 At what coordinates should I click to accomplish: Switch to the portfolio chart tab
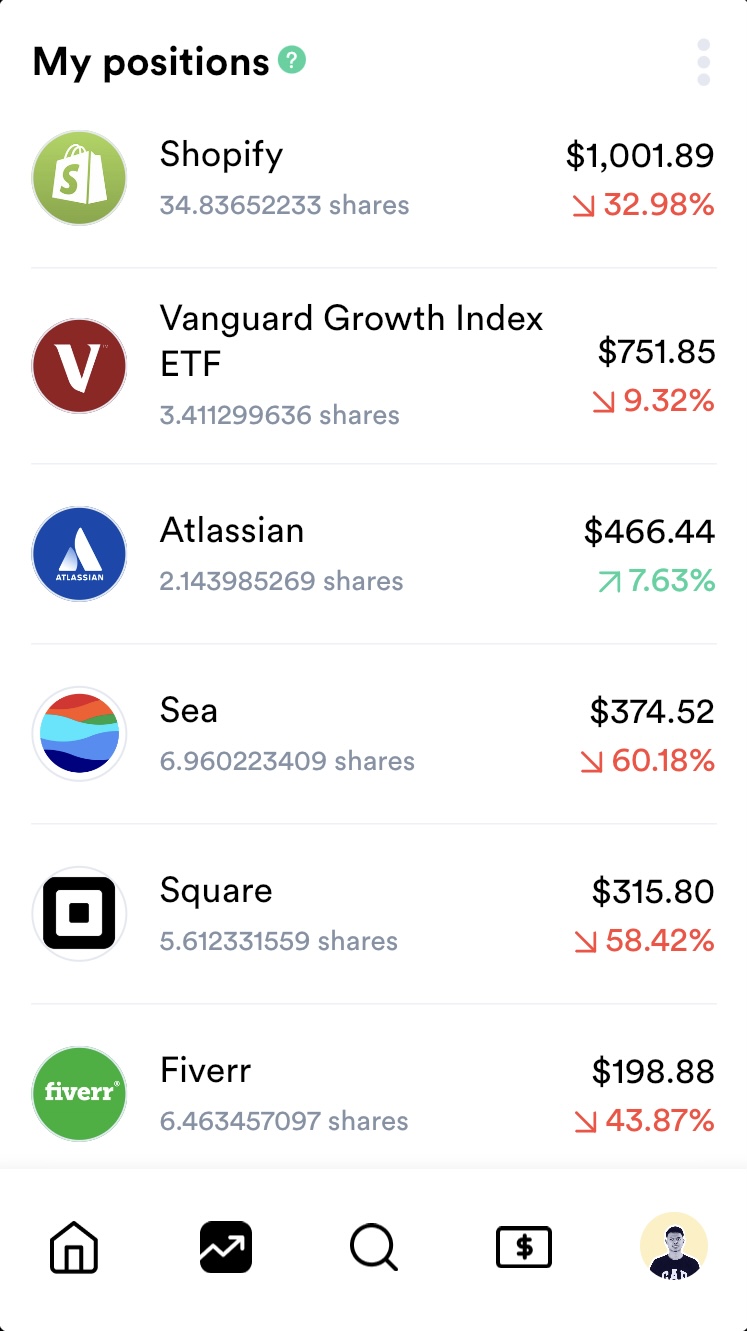click(225, 1248)
